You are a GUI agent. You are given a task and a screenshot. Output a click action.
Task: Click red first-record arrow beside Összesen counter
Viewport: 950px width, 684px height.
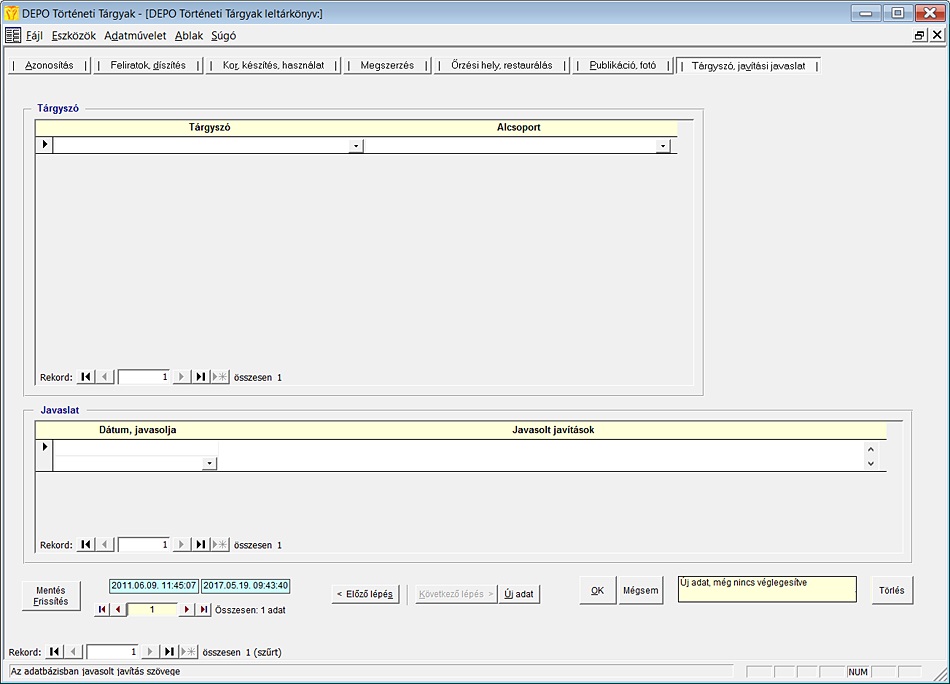tap(102, 609)
